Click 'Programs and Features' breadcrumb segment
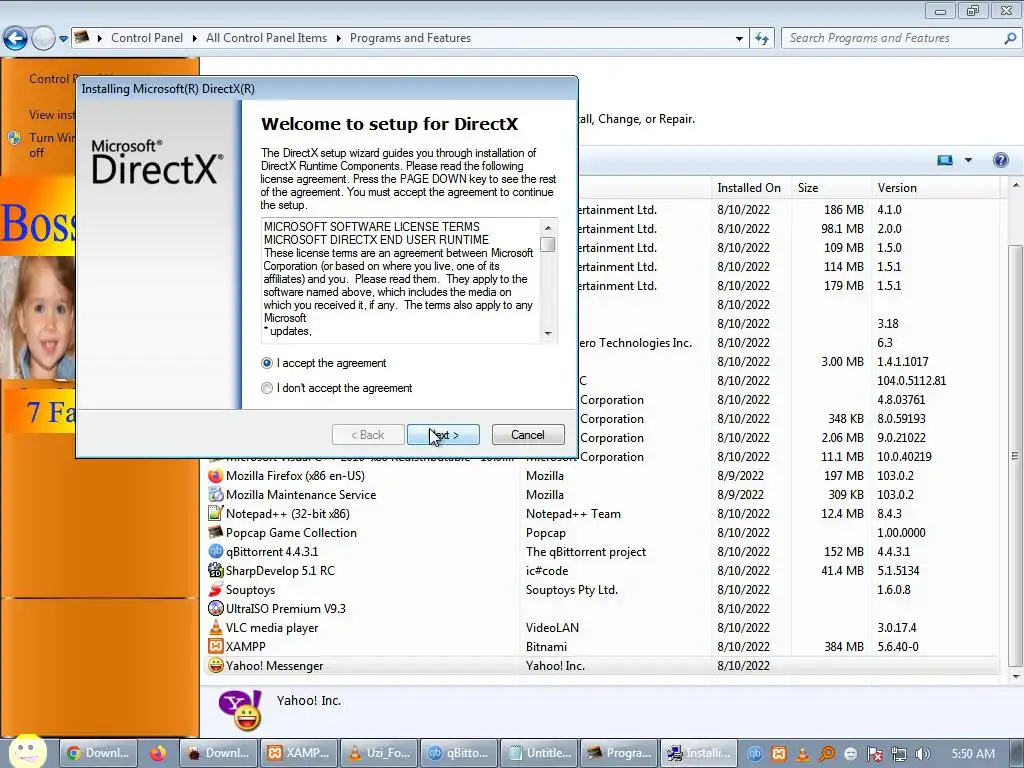 (x=410, y=38)
